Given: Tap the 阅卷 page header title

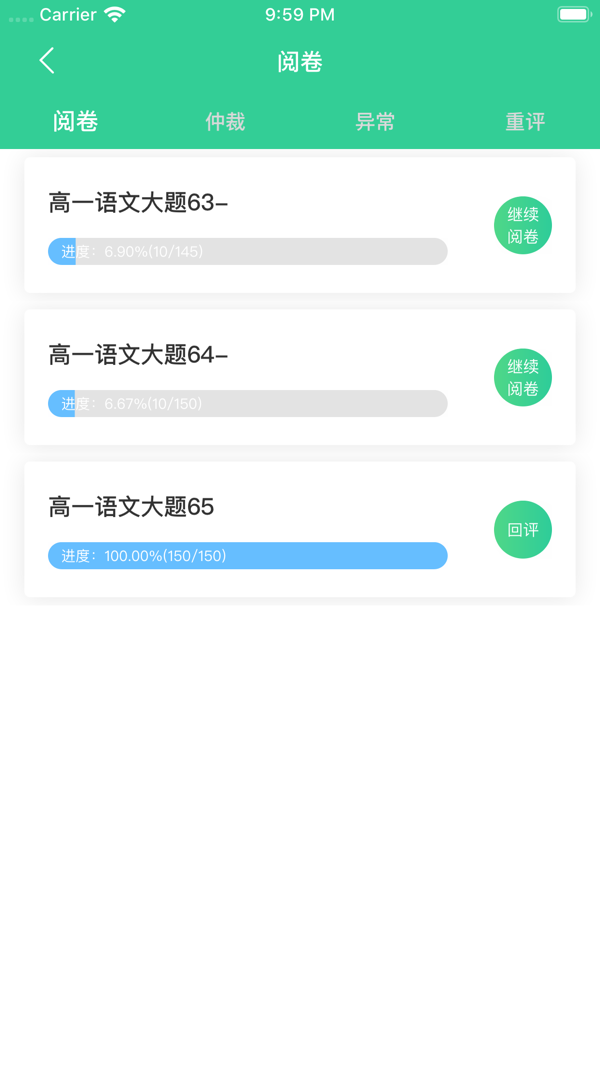Looking at the screenshot, I should click(x=300, y=62).
